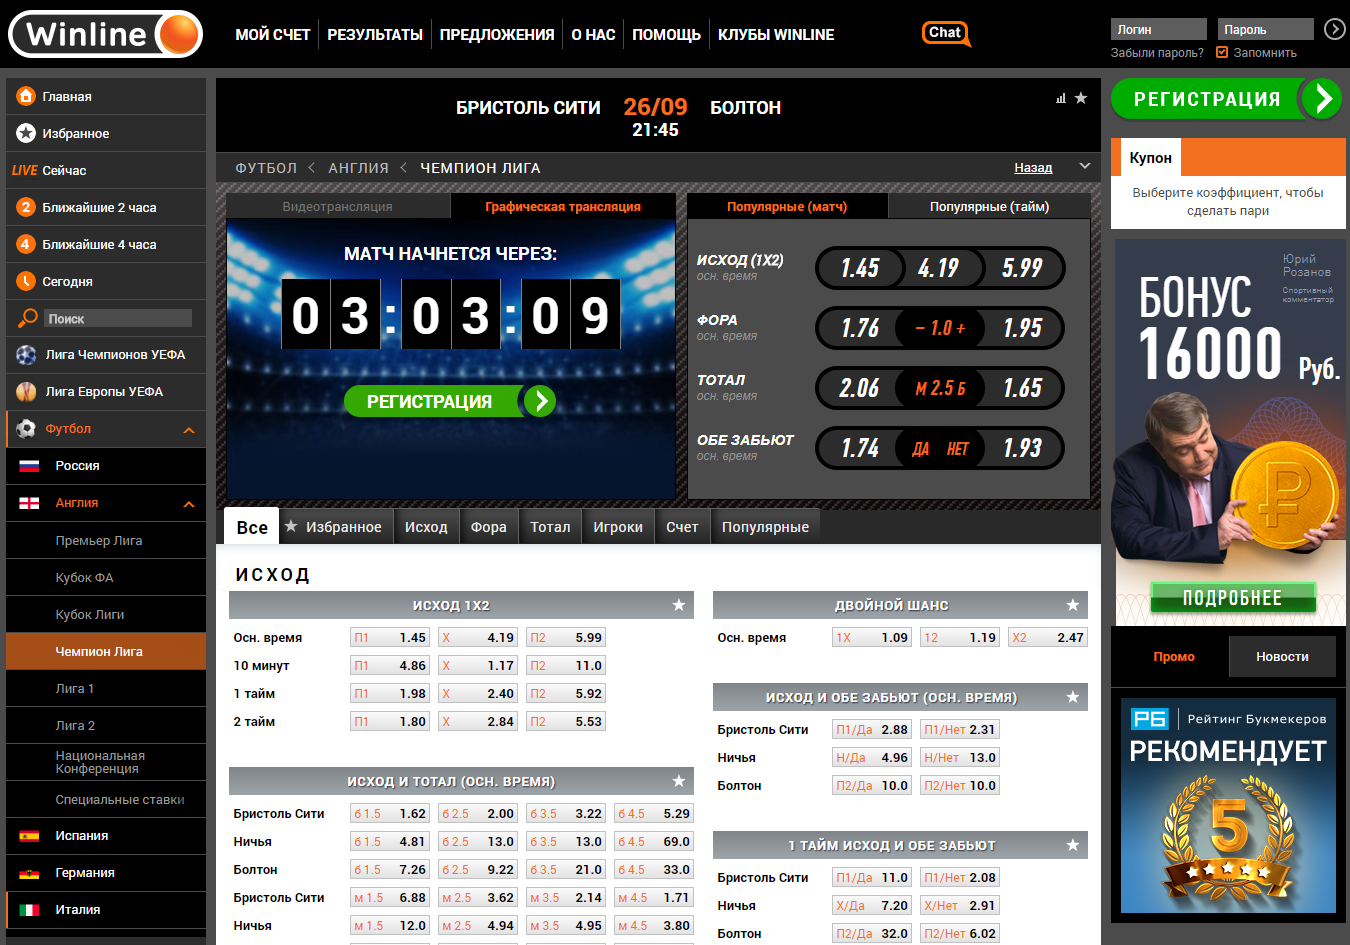Focus the Логин input field

[1158, 29]
